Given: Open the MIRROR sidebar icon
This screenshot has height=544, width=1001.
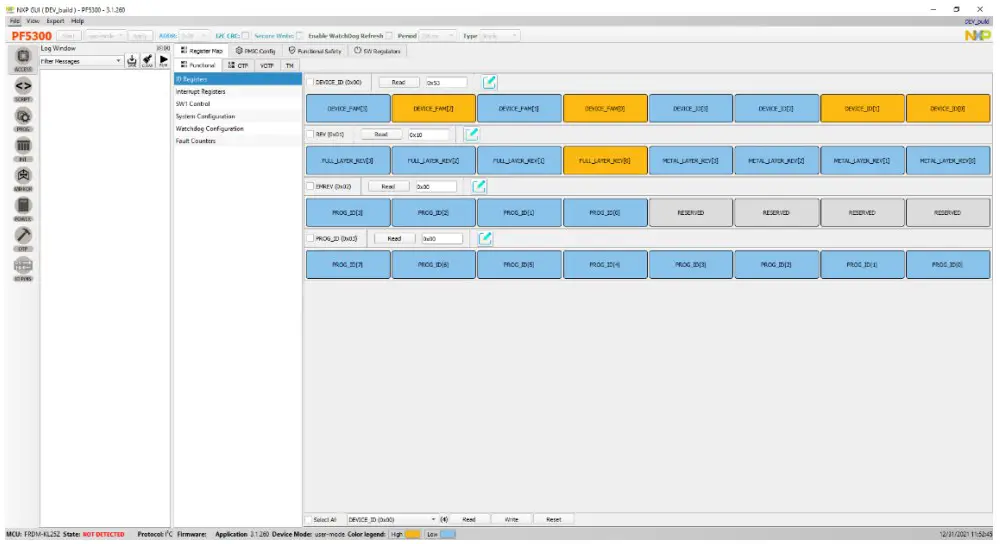Looking at the screenshot, I should [x=23, y=178].
